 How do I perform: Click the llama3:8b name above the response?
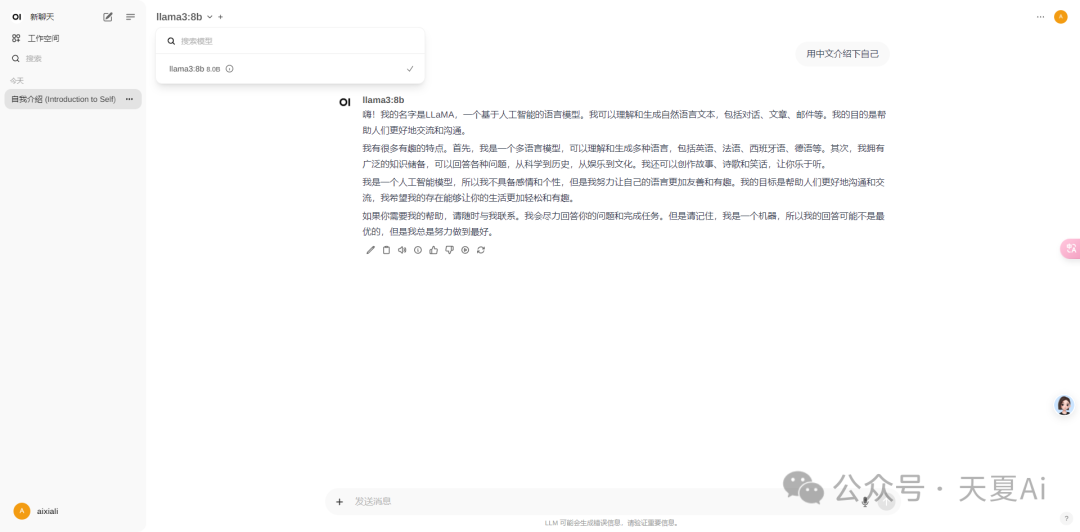point(384,100)
